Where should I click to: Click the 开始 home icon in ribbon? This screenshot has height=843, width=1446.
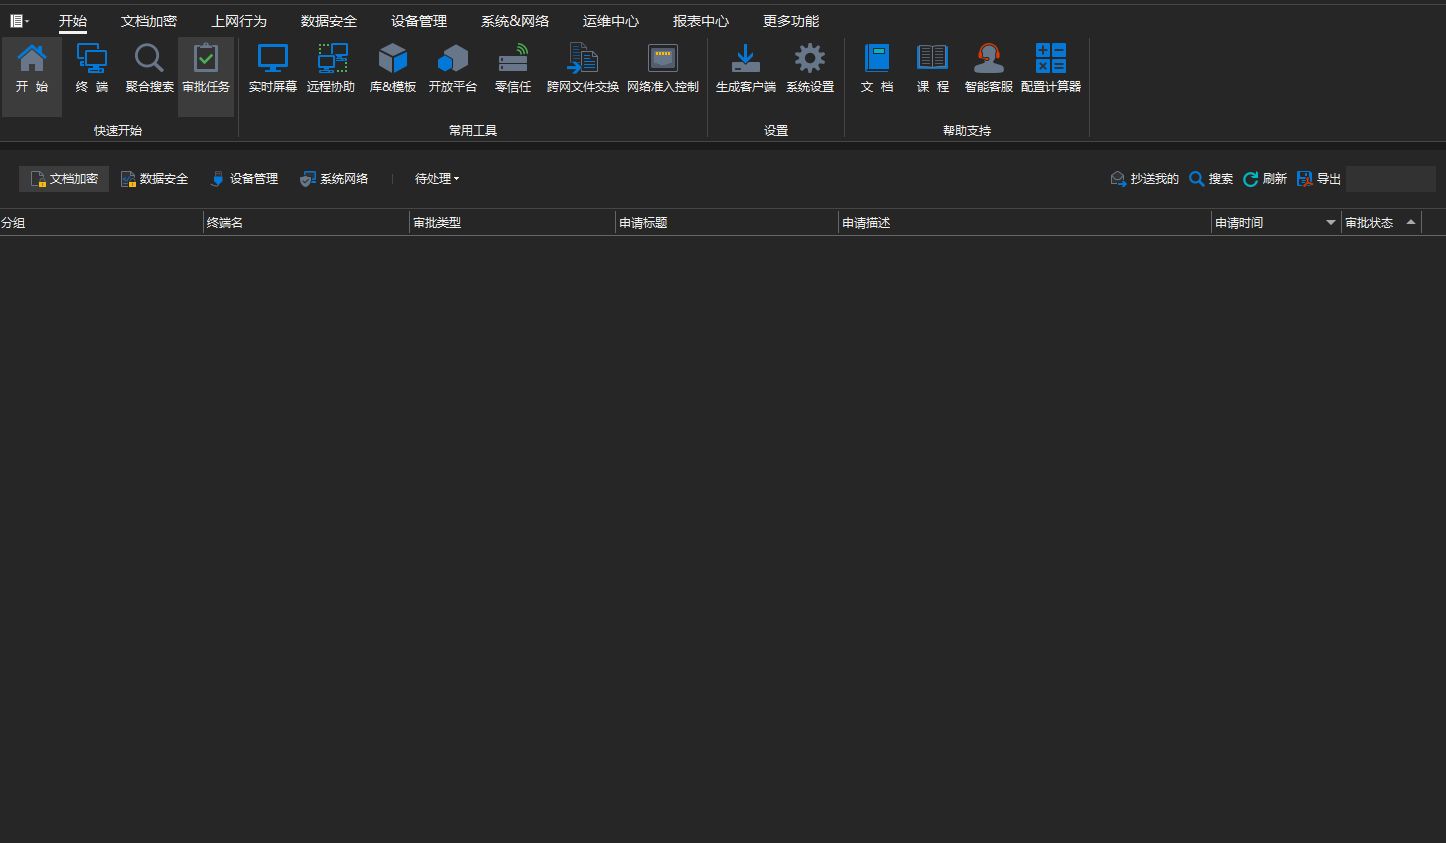tap(32, 69)
